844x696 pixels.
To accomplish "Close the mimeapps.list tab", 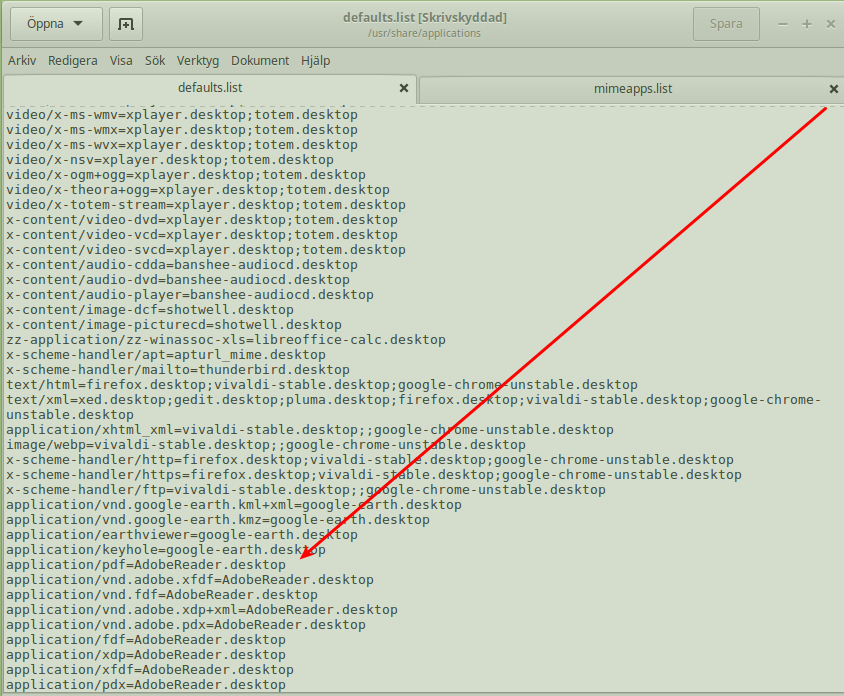I will tap(834, 89).
